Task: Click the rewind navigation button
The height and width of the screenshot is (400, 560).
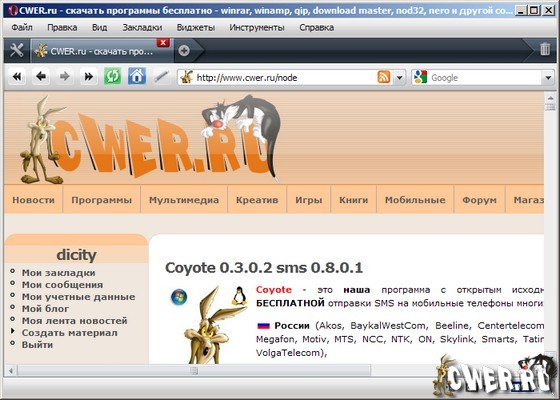Action: pos(17,76)
